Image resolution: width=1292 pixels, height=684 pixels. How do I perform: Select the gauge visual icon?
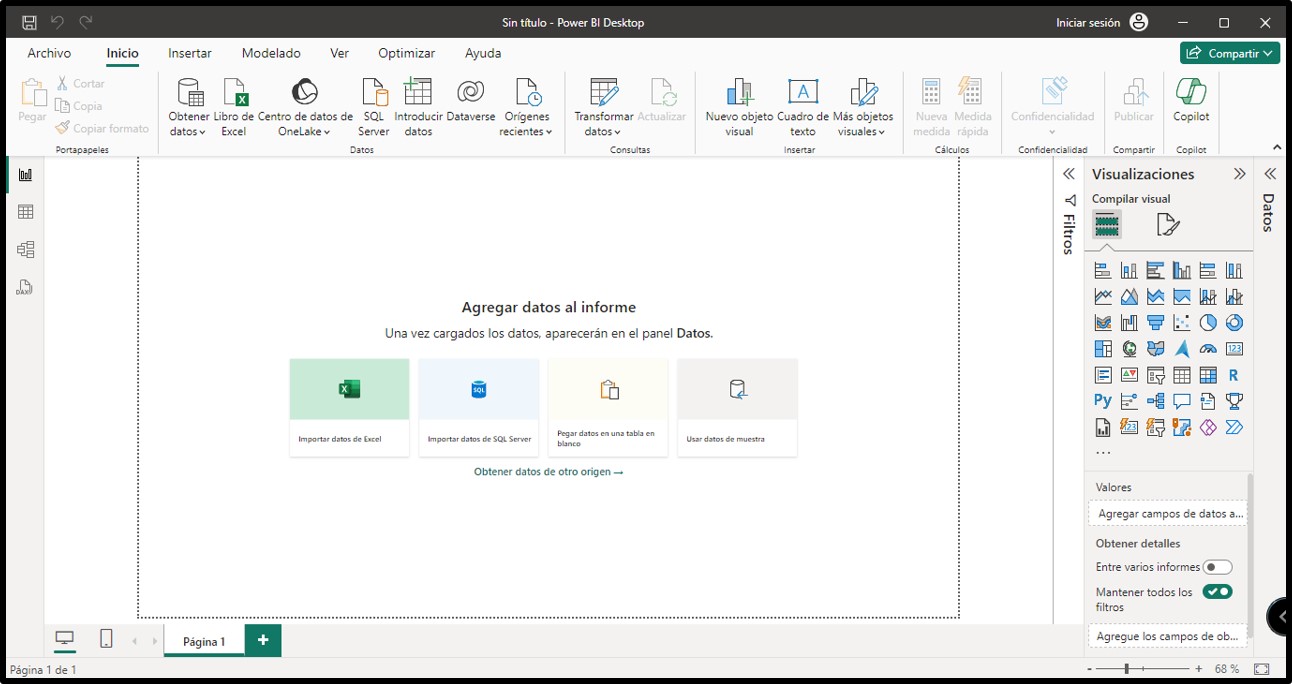[1209, 348]
